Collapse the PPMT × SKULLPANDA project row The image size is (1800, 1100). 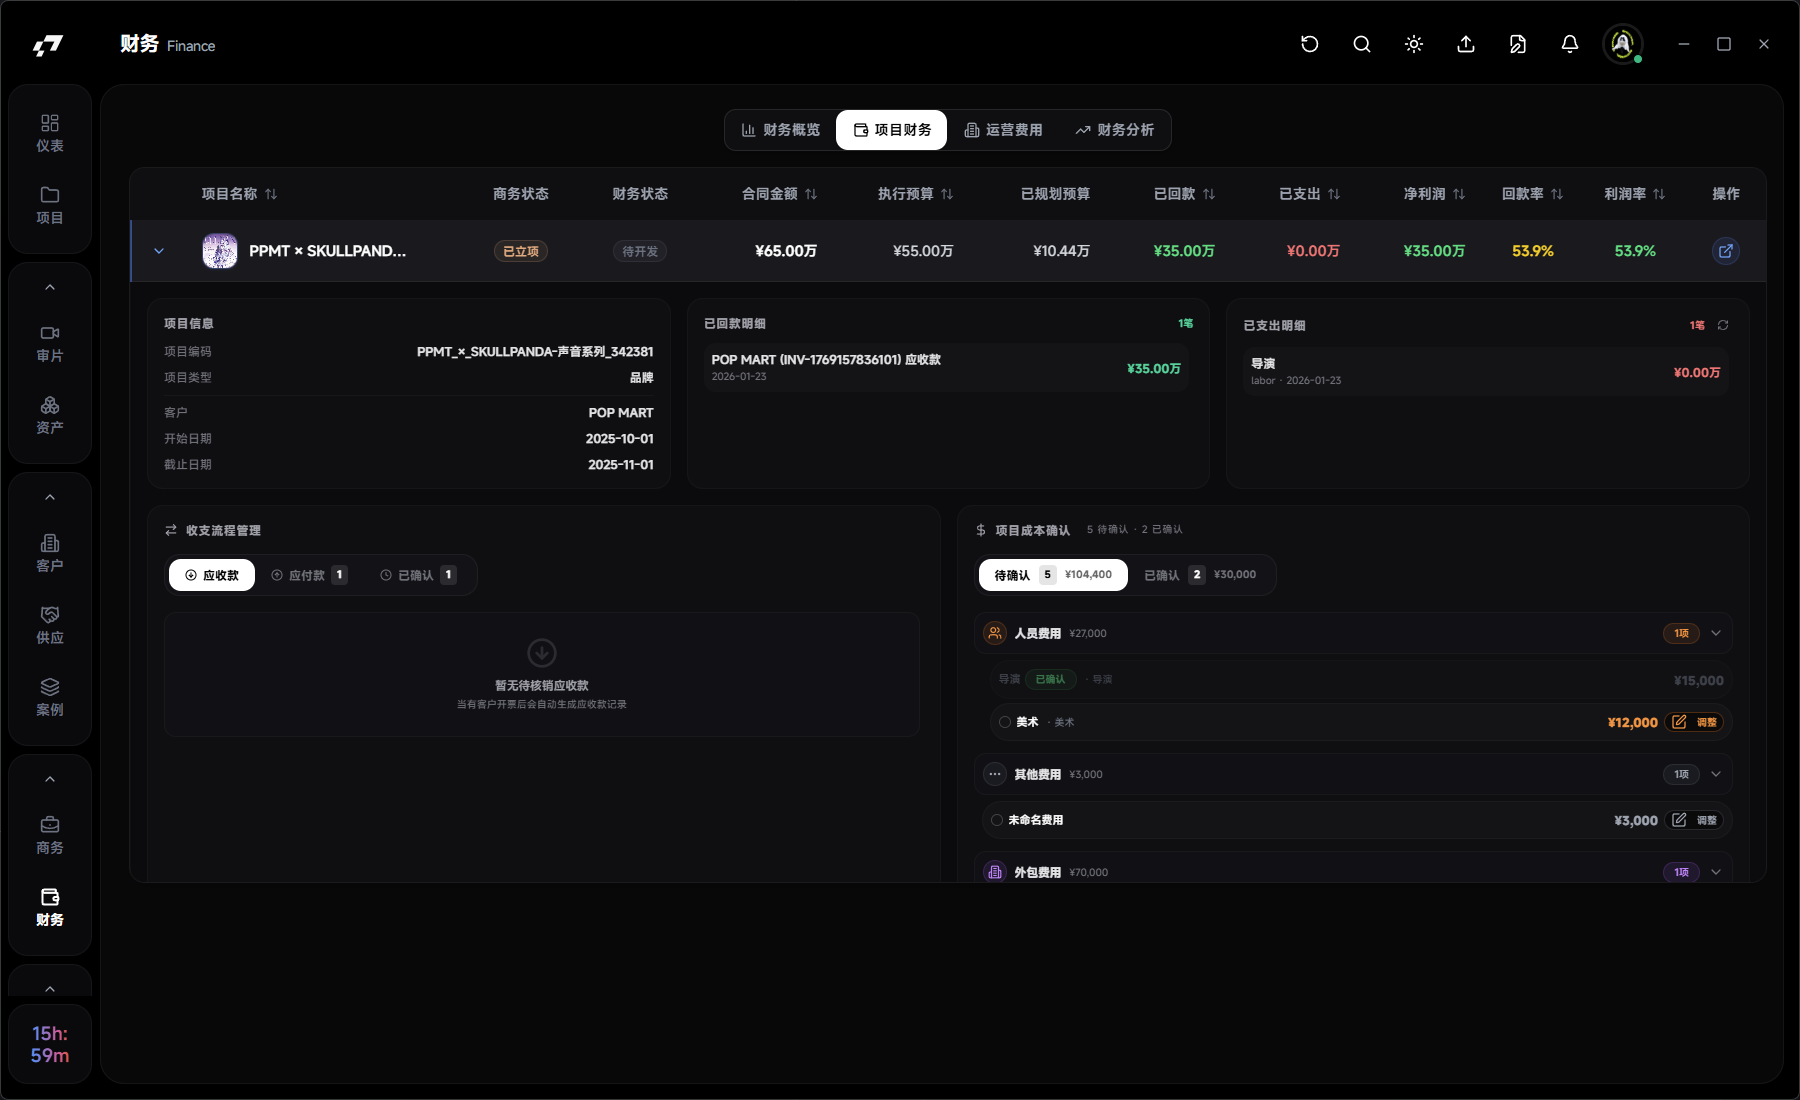tap(159, 251)
